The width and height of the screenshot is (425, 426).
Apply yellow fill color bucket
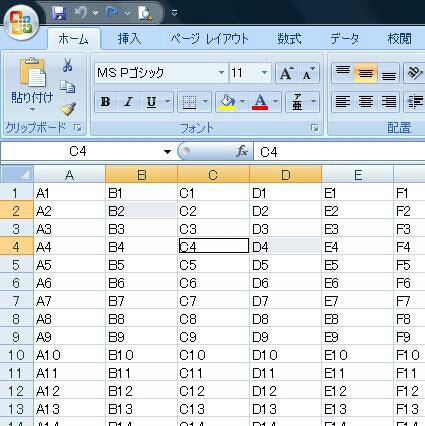(227, 102)
